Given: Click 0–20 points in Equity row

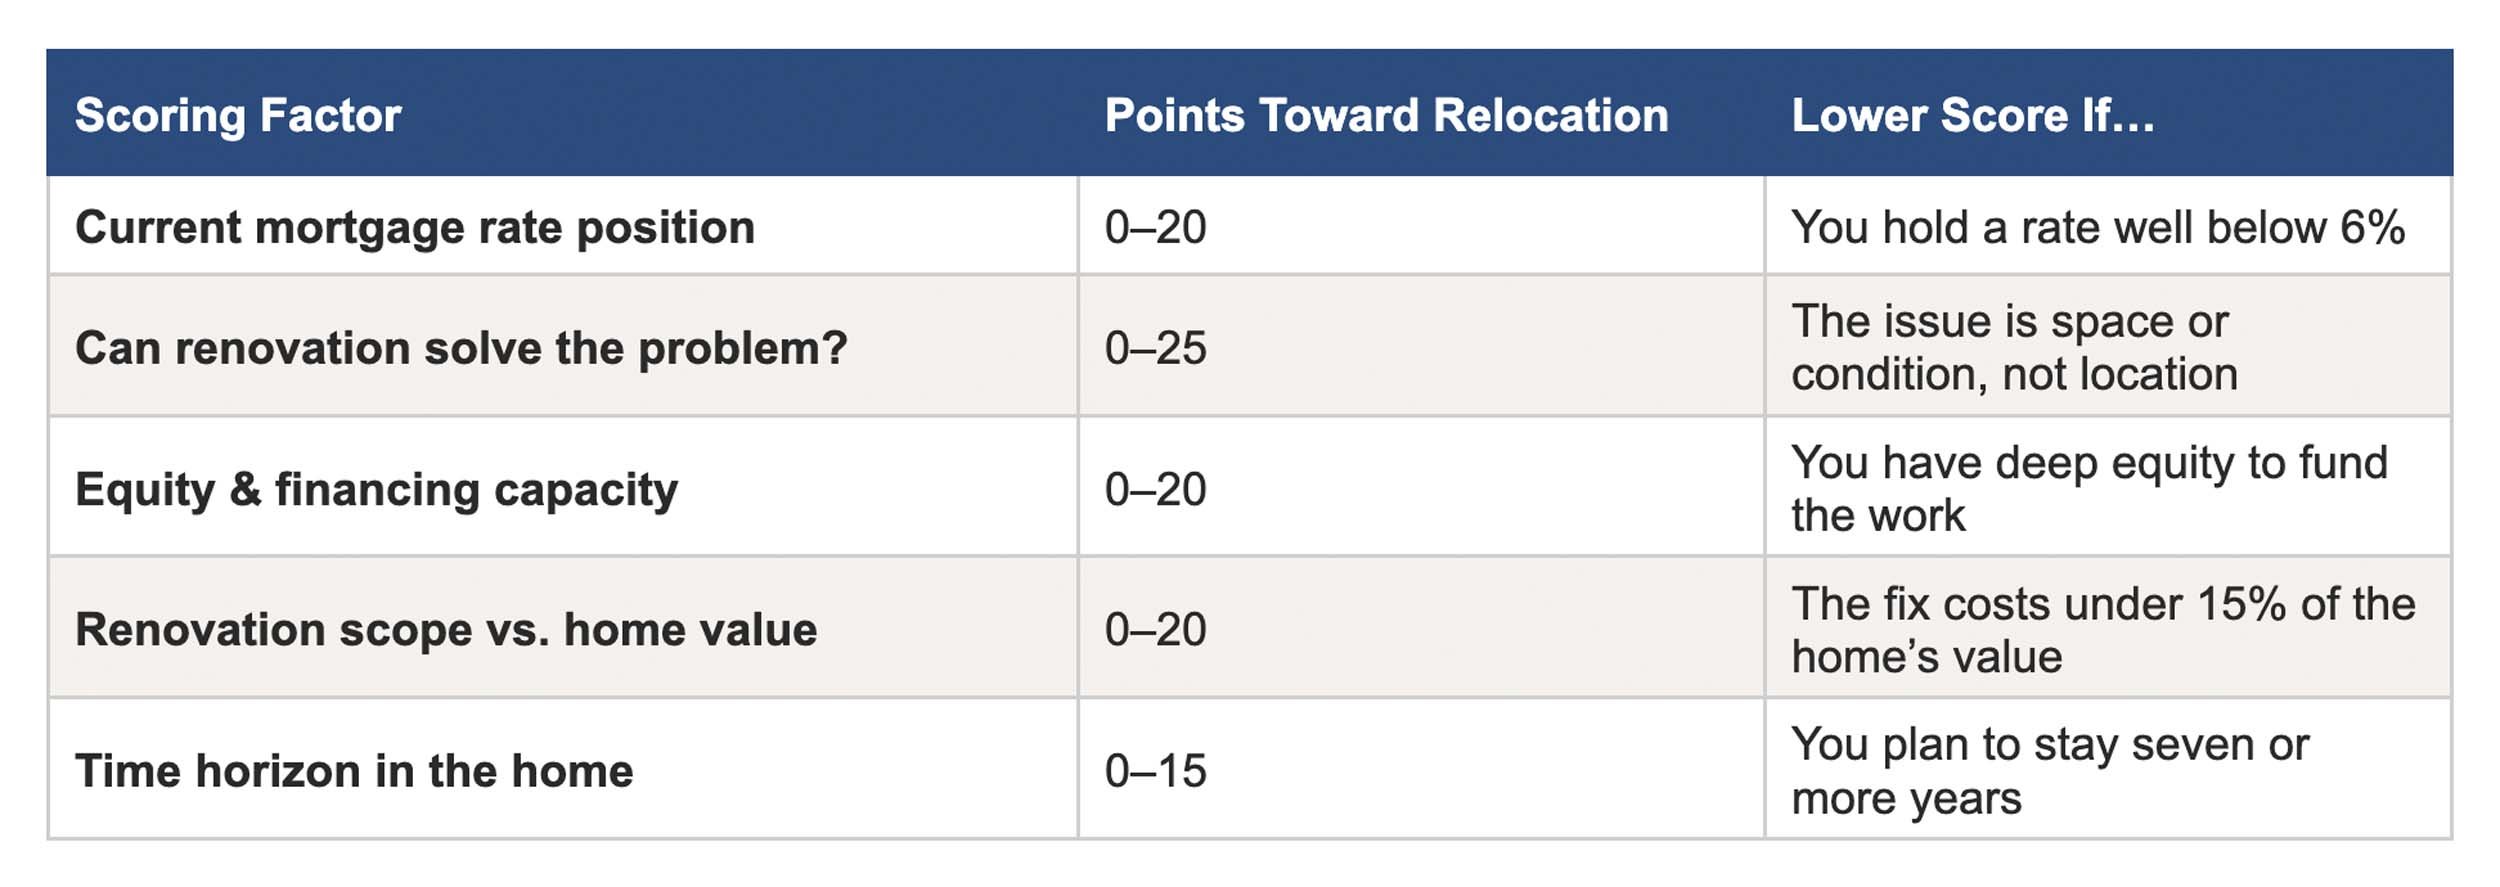Looking at the screenshot, I should 1155,489.
